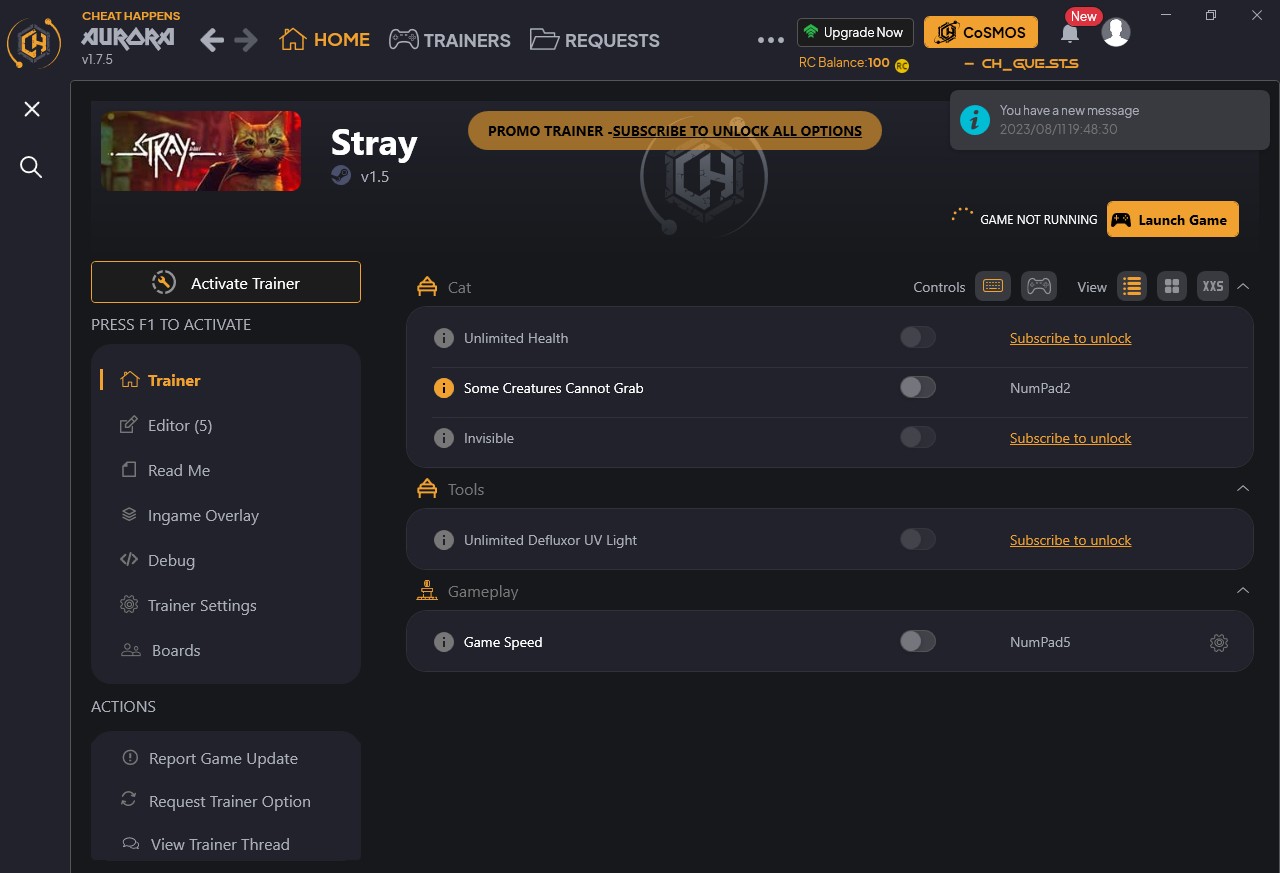Switch controls to gamepad icon

coord(1040,286)
